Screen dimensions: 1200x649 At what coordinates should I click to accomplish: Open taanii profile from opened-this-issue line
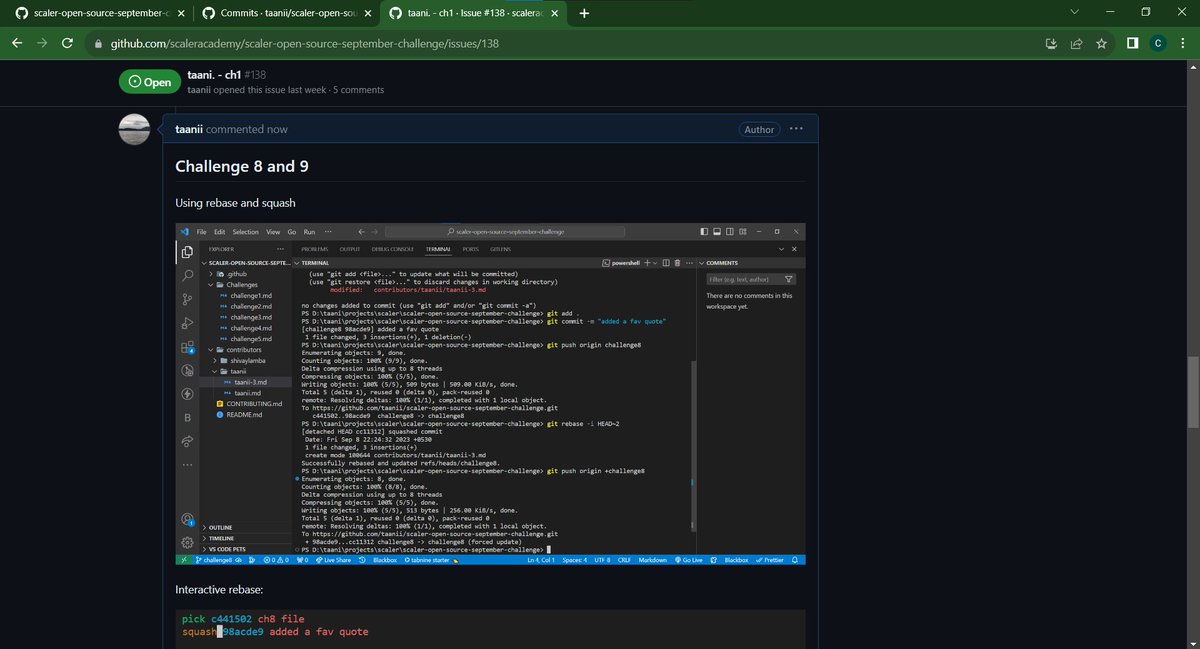(x=201, y=90)
